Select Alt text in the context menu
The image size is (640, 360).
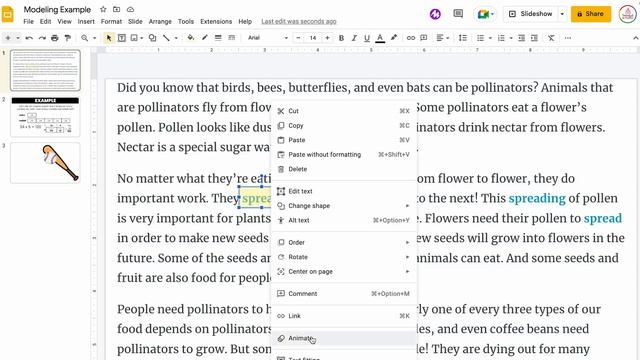344,220
